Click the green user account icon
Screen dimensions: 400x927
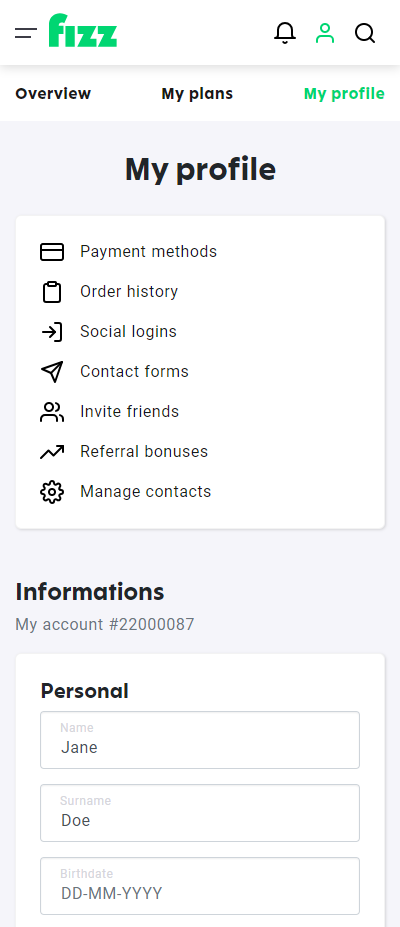pyautogui.click(x=325, y=33)
